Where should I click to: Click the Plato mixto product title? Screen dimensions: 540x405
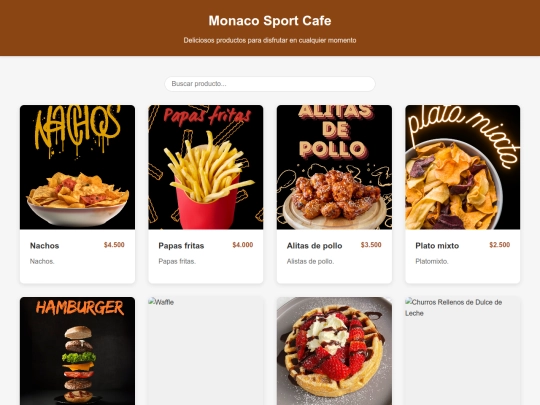pos(437,246)
